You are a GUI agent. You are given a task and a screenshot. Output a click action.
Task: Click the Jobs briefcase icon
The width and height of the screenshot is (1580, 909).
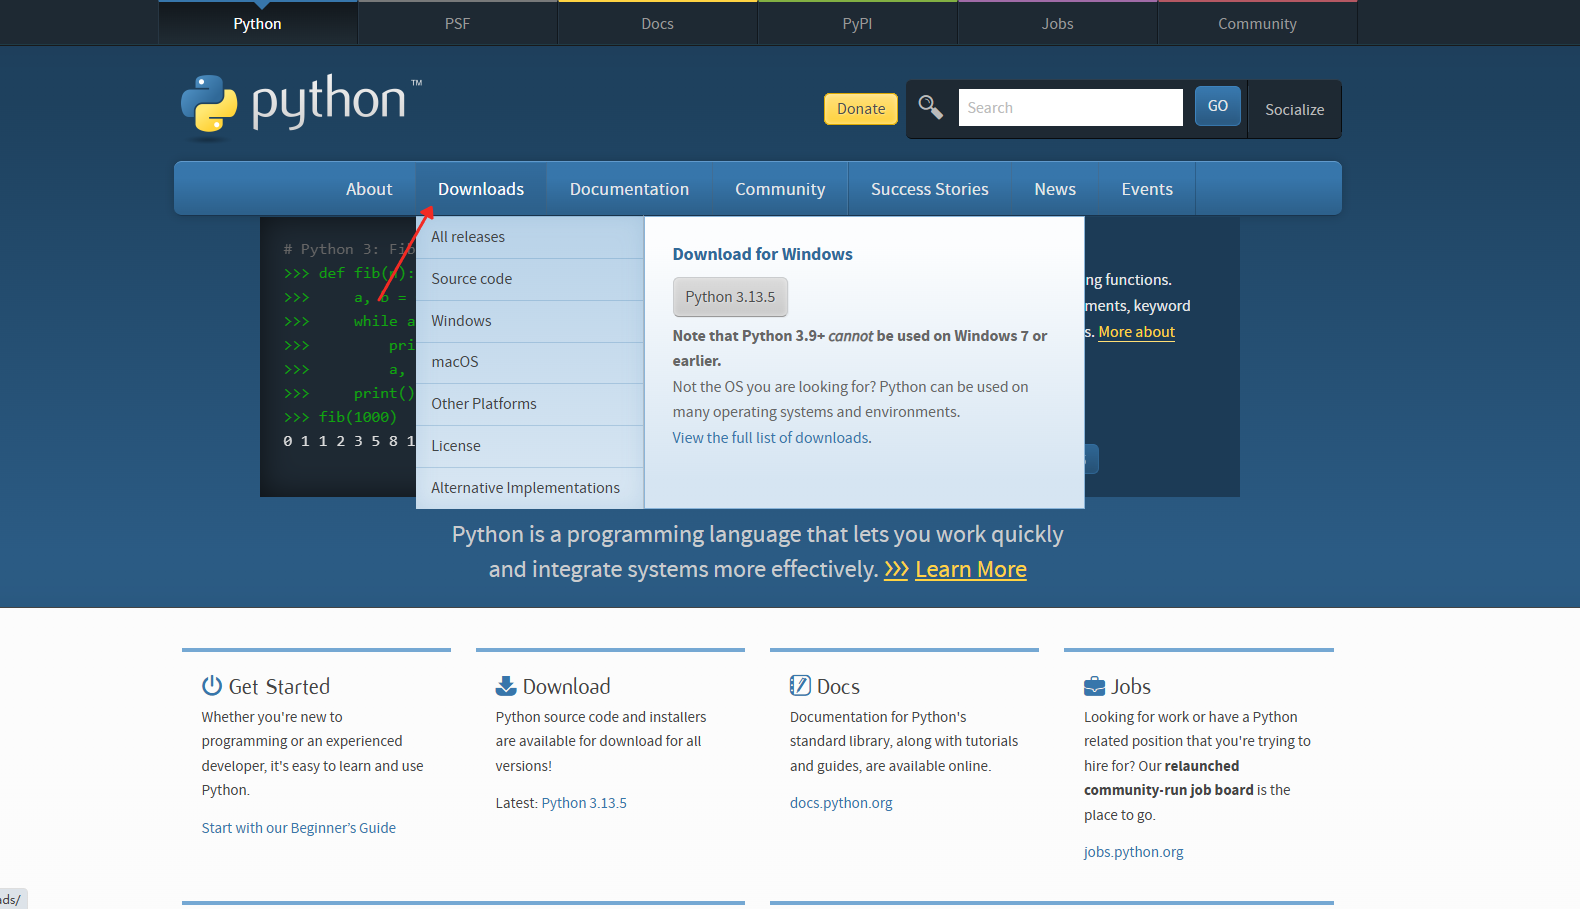click(1094, 686)
